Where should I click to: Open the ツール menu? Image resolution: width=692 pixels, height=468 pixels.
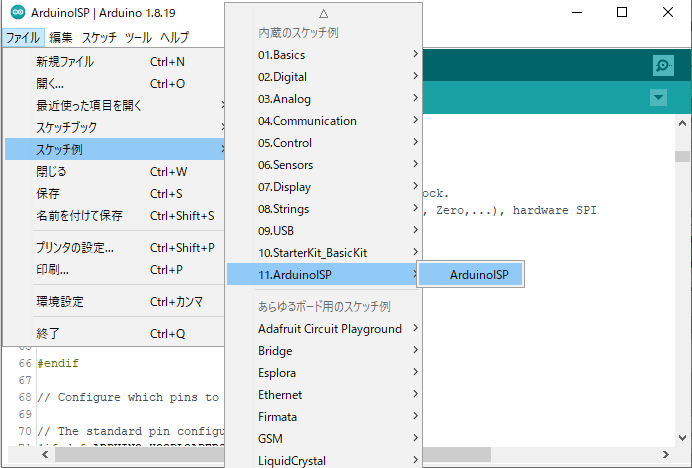(x=138, y=38)
